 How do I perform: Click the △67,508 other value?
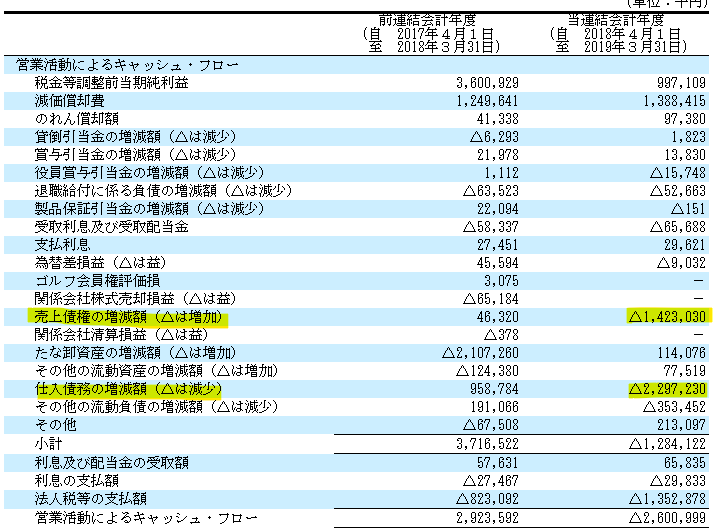(x=491, y=425)
